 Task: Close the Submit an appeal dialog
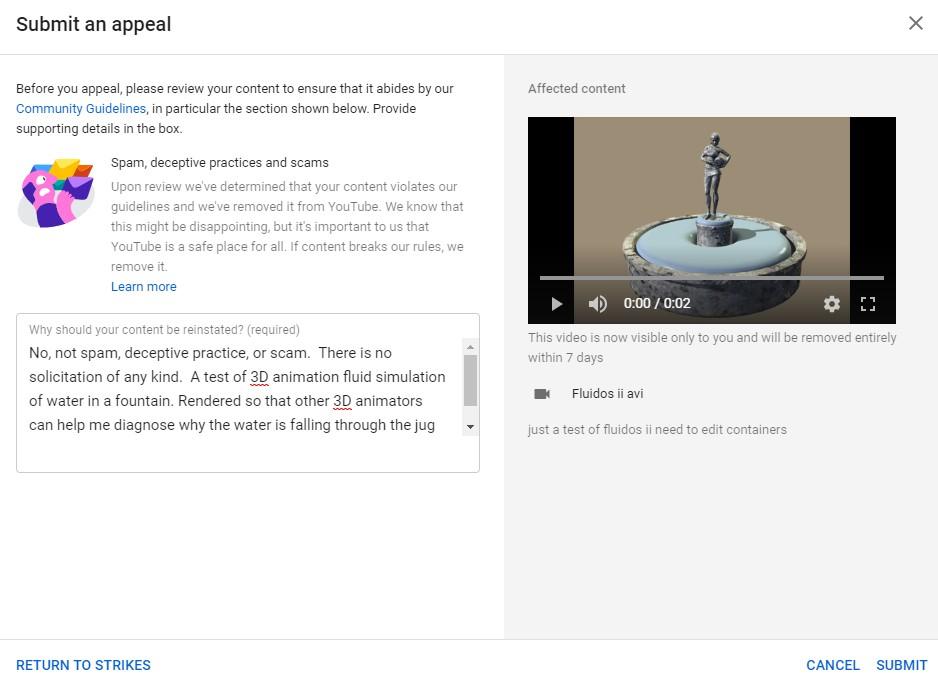pyautogui.click(x=915, y=23)
